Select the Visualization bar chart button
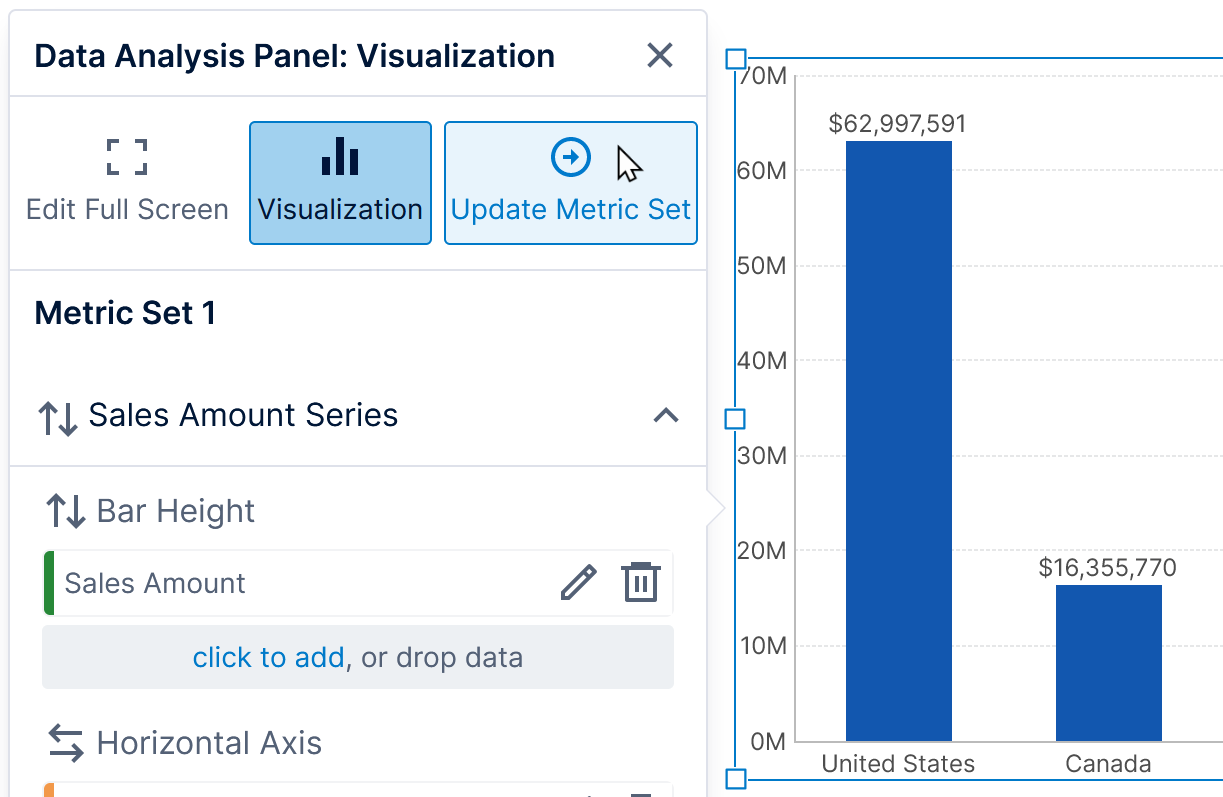 [x=340, y=183]
